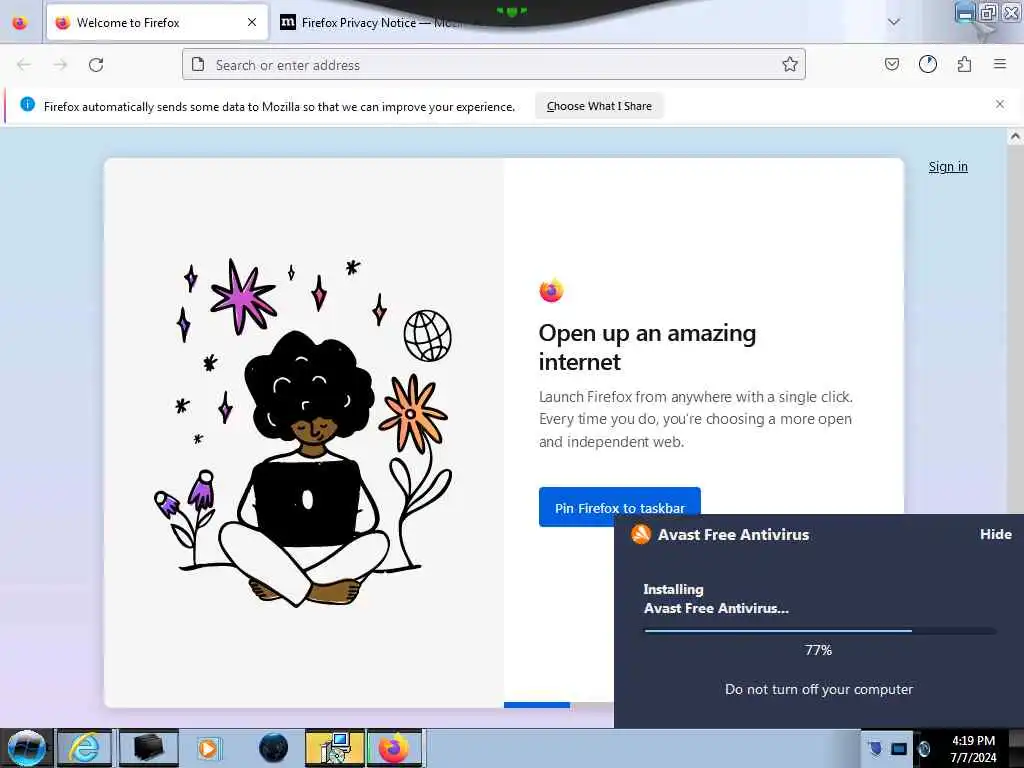
Task: Open the dark globe taskbar application
Action: click(x=273, y=748)
